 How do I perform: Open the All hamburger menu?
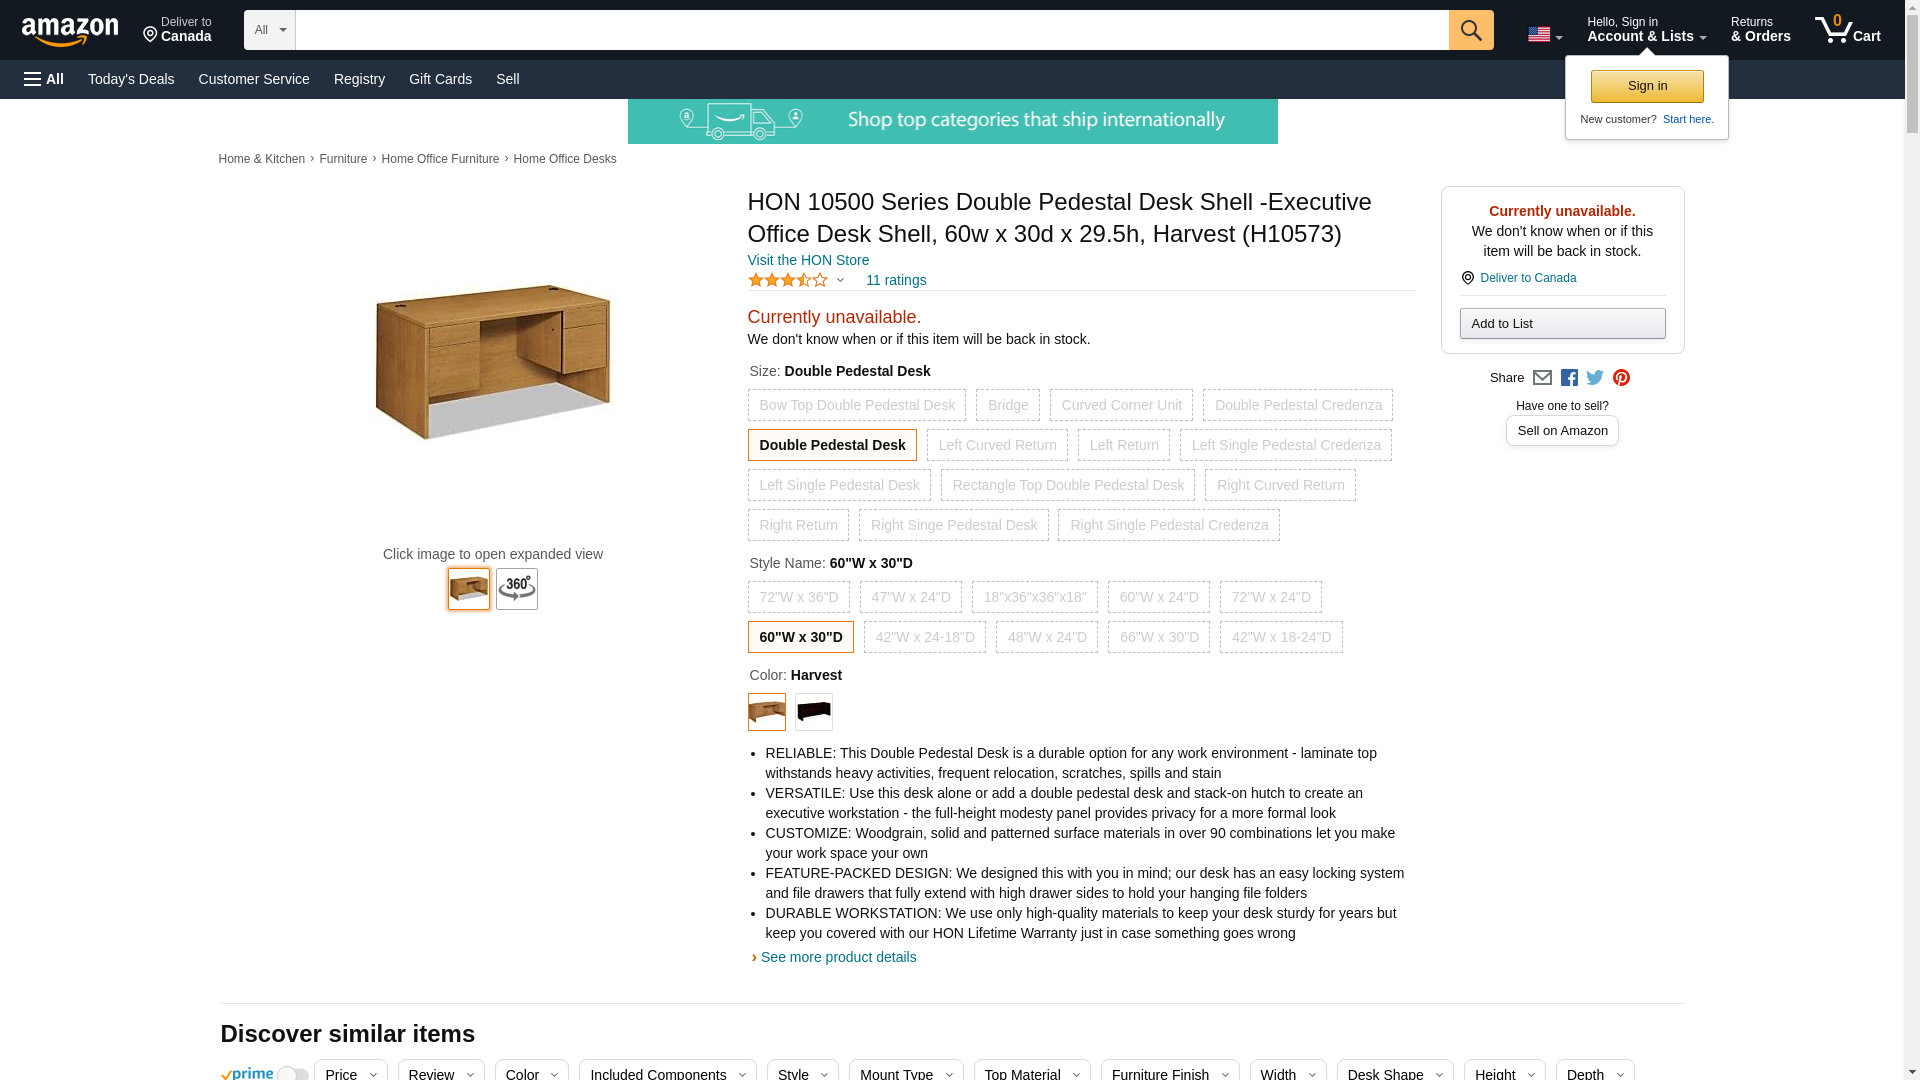(x=44, y=79)
